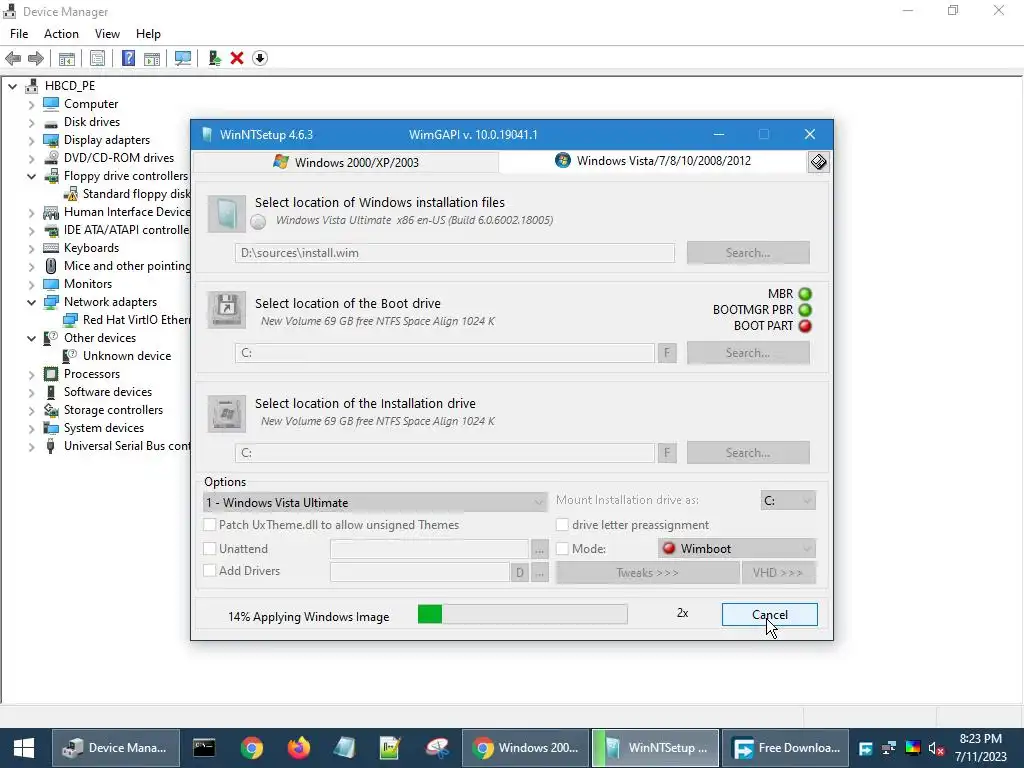Collapse the HBCD_PE root node
This screenshot has height=768, width=1024.
[12, 86]
